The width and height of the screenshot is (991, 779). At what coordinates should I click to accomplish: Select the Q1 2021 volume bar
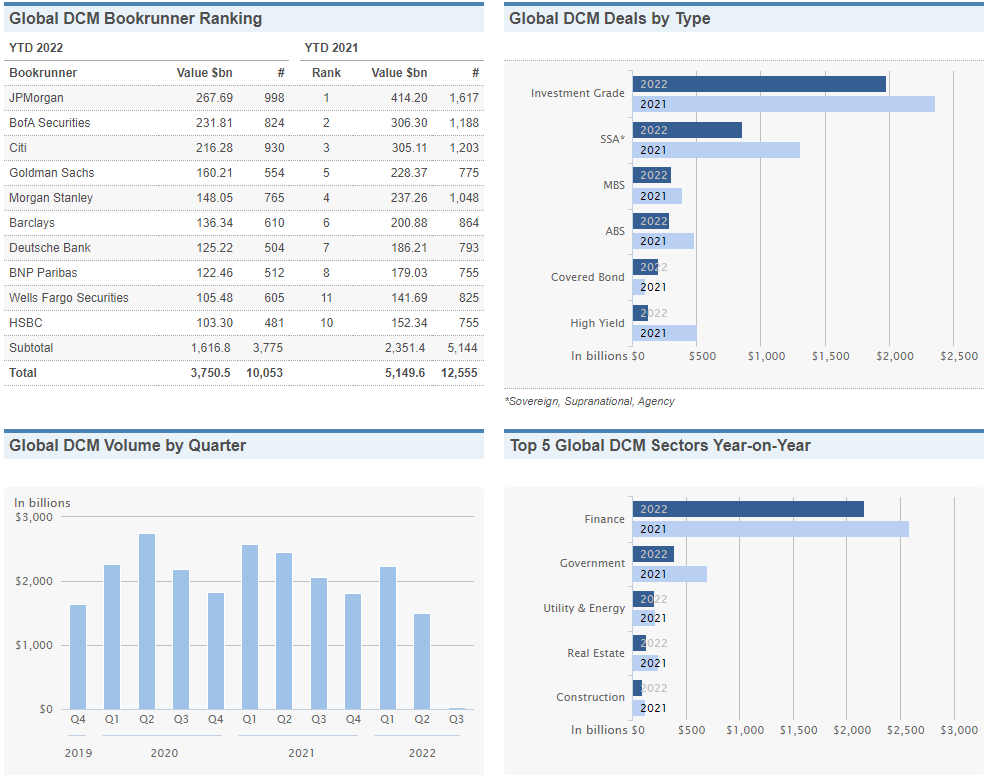pos(250,627)
